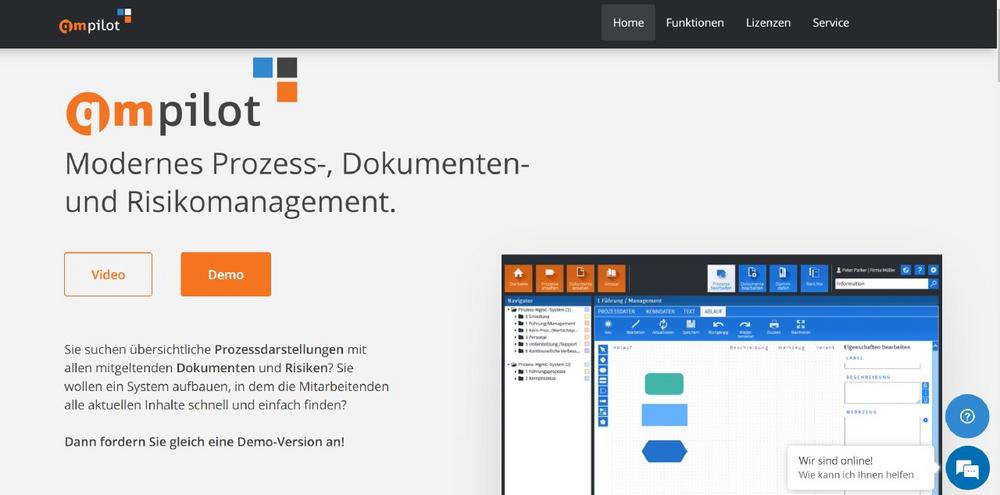Switch to the KENNDATEN tab

tap(659, 311)
